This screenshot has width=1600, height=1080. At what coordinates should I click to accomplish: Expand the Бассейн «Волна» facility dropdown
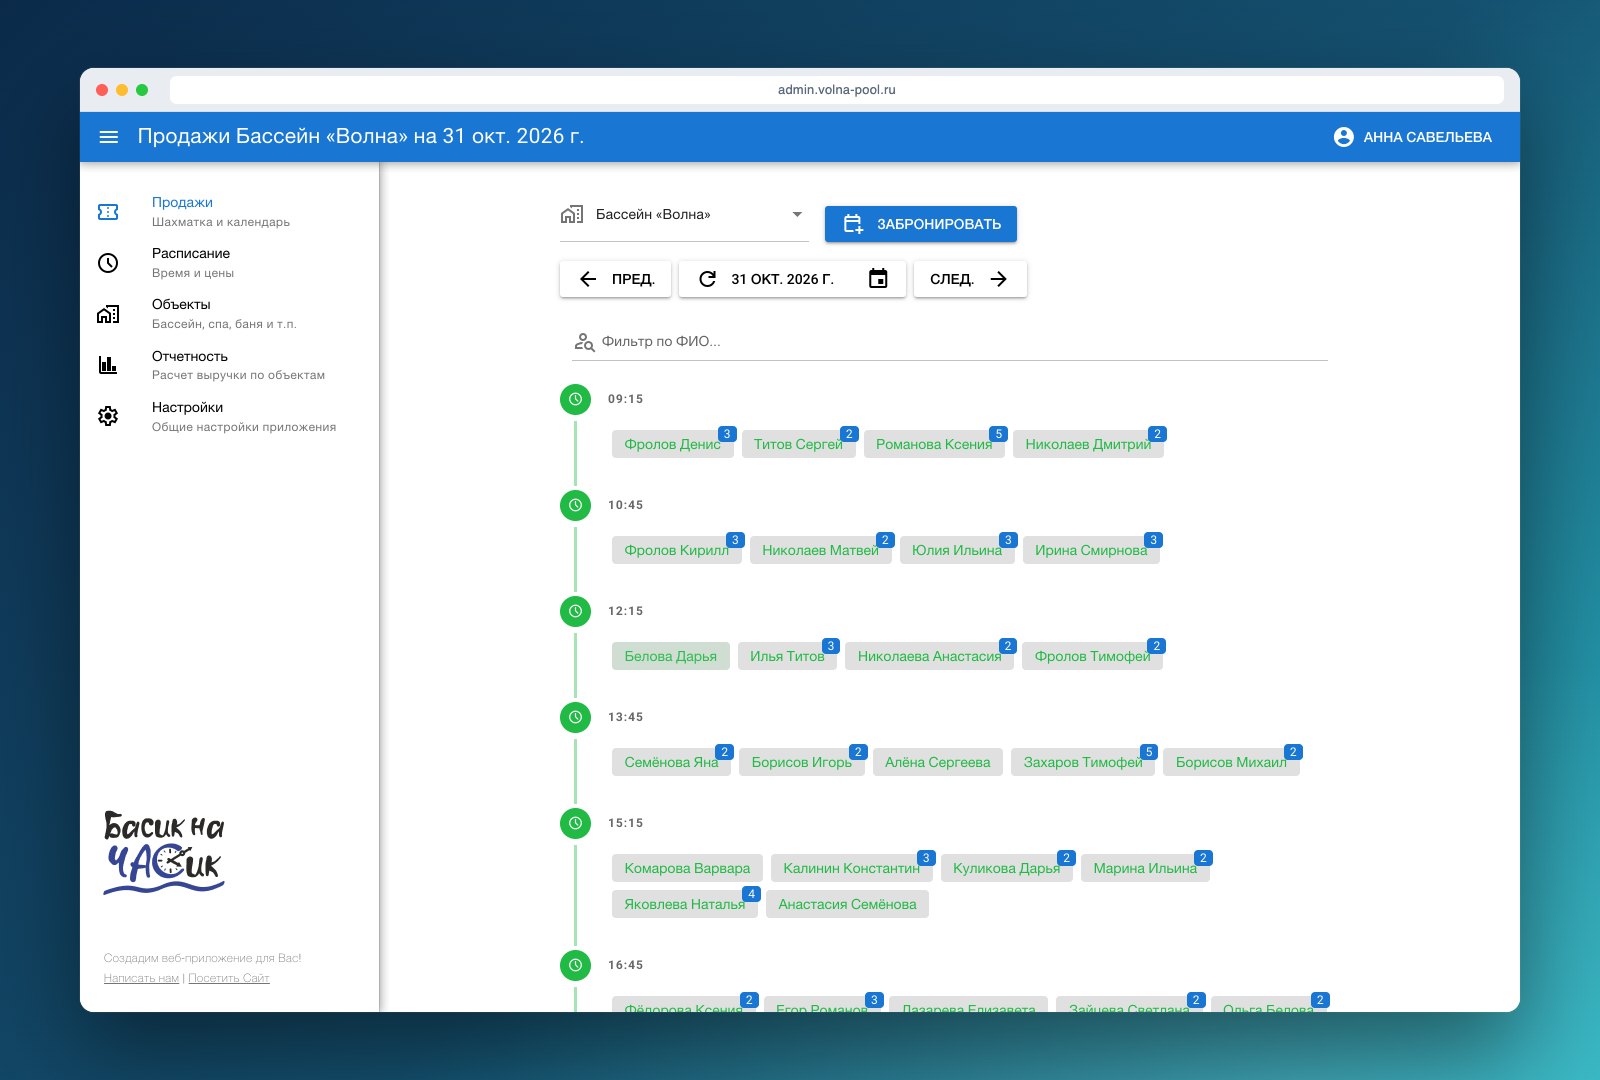[684, 215]
